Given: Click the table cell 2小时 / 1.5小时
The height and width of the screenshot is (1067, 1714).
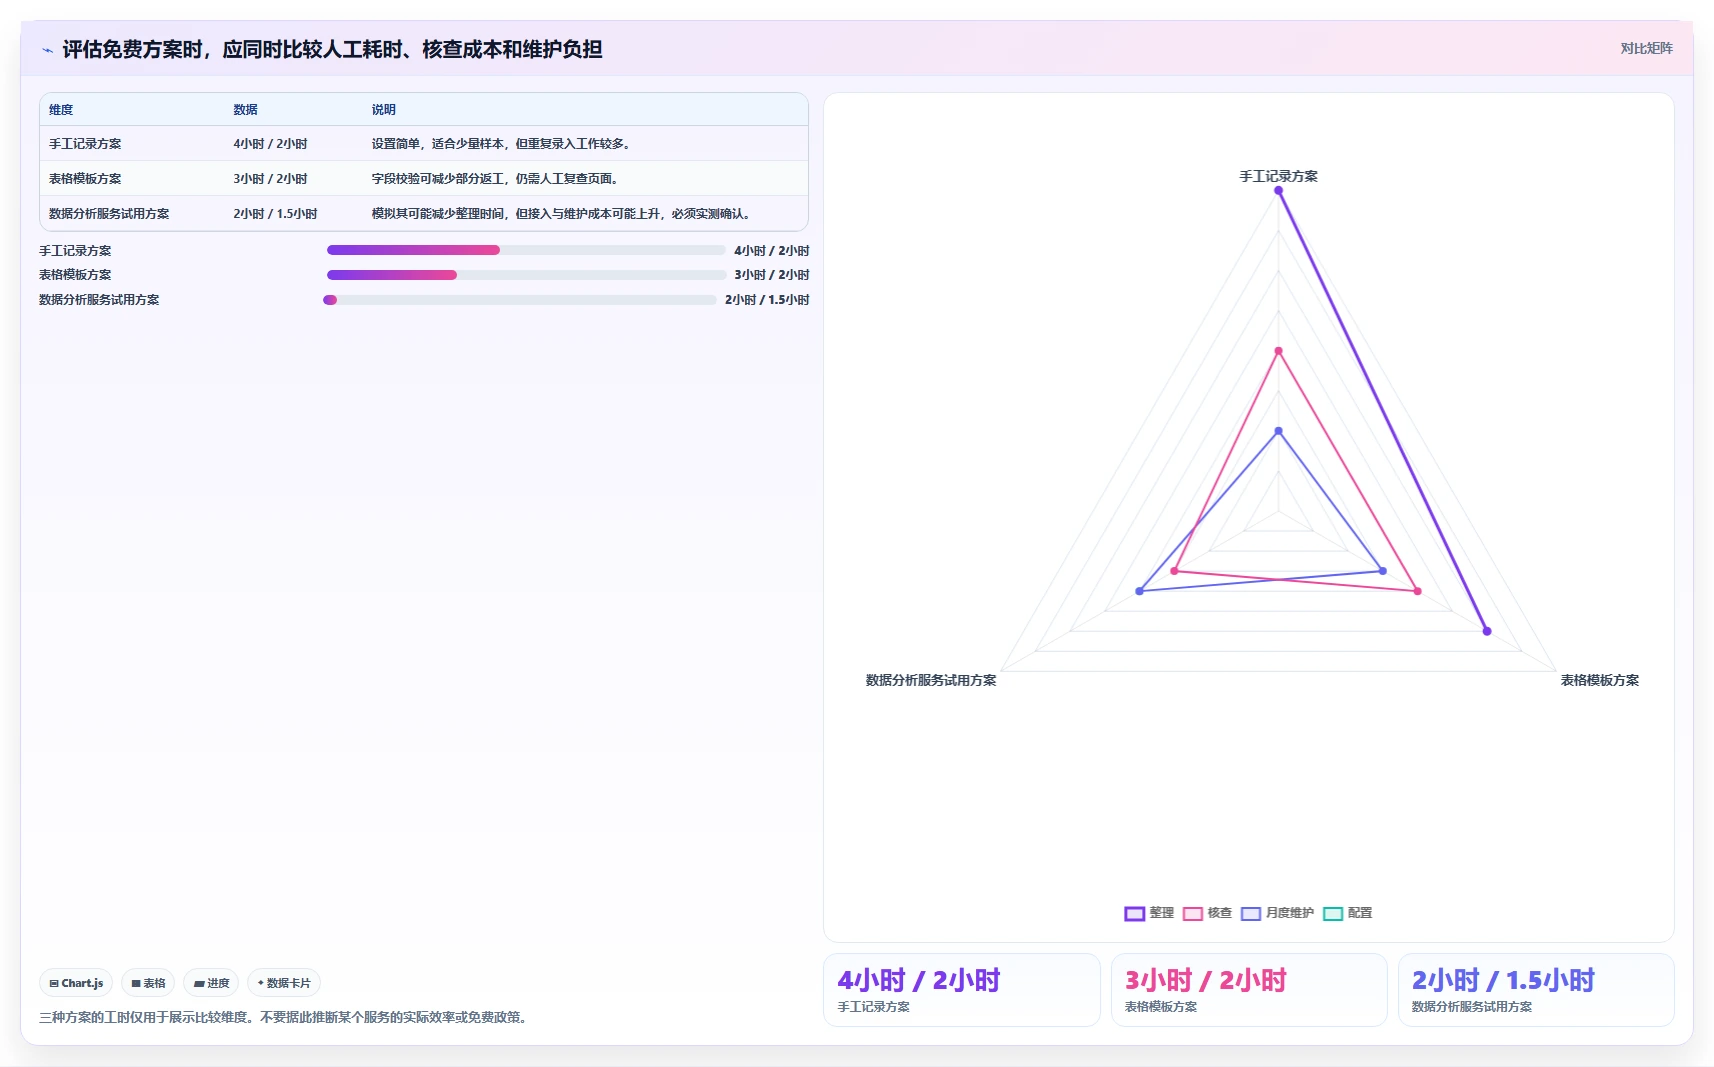Looking at the screenshot, I should (x=275, y=214).
